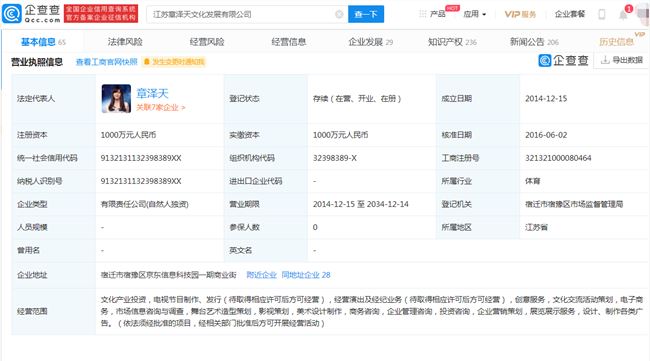
Task: Select the 企业类型 value 有限责任公司
Action: [144, 204]
